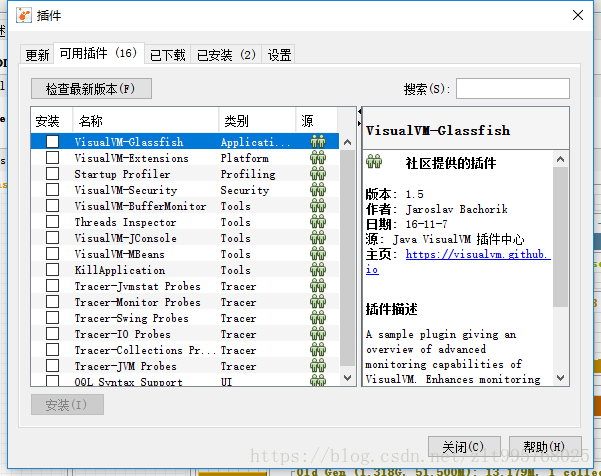The width and height of the screenshot is (601, 476).
Task: Open the visualvm.github.io homepage link
Action: (x=458, y=261)
